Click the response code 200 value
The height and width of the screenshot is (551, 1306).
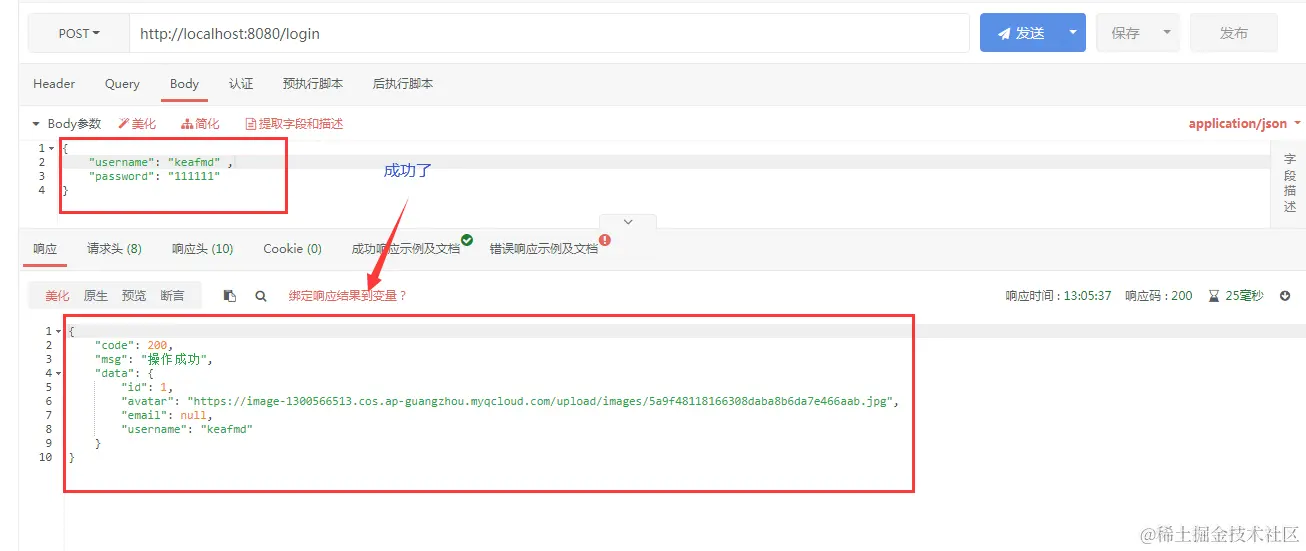coord(1182,296)
